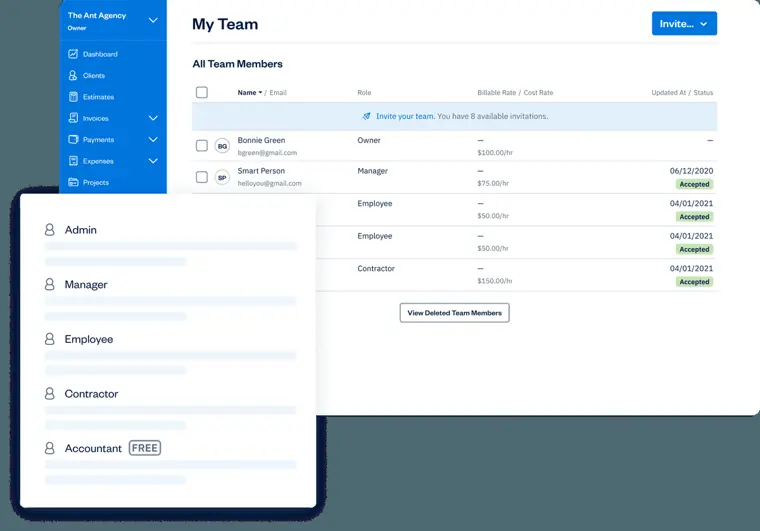Tick the select-all checkbox in table header
Screen dimensions: 760x531
pyautogui.click(x=202, y=92)
